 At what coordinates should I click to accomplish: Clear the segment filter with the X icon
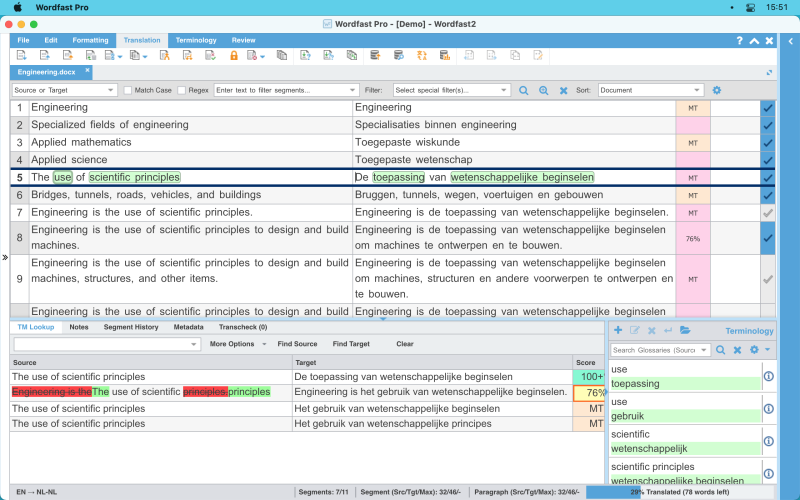pyautogui.click(x=563, y=90)
